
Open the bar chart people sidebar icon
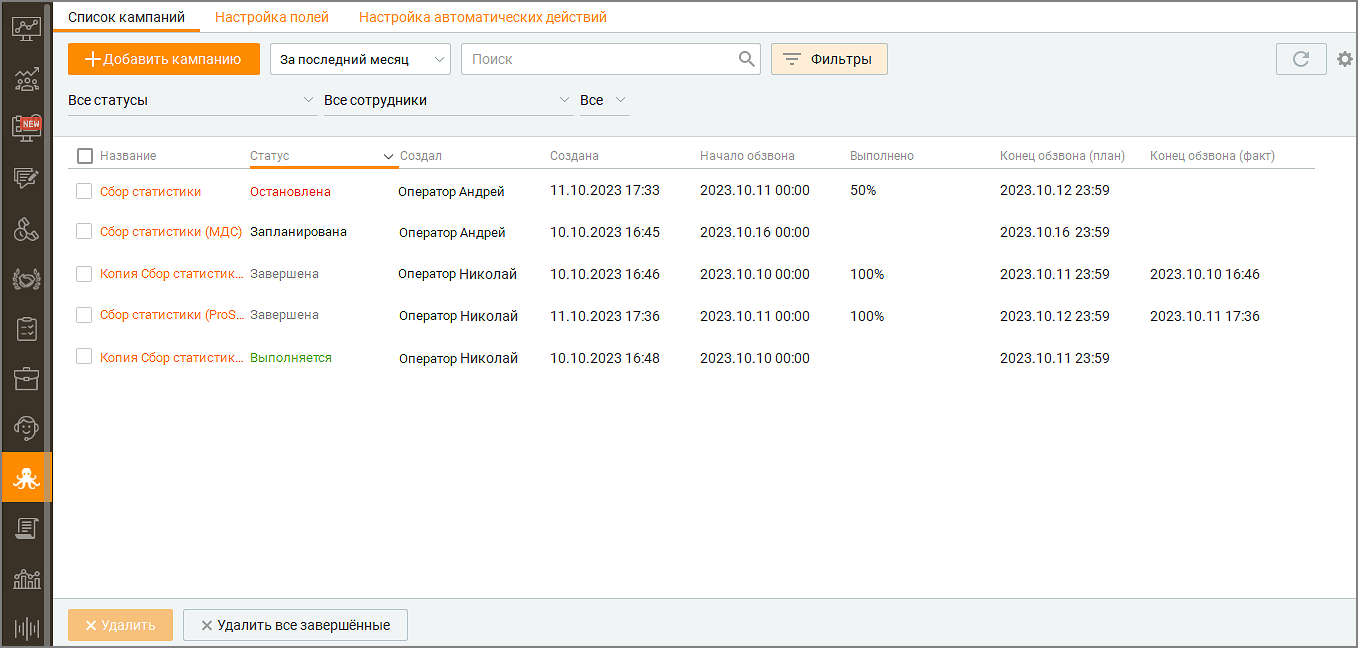tap(26, 579)
